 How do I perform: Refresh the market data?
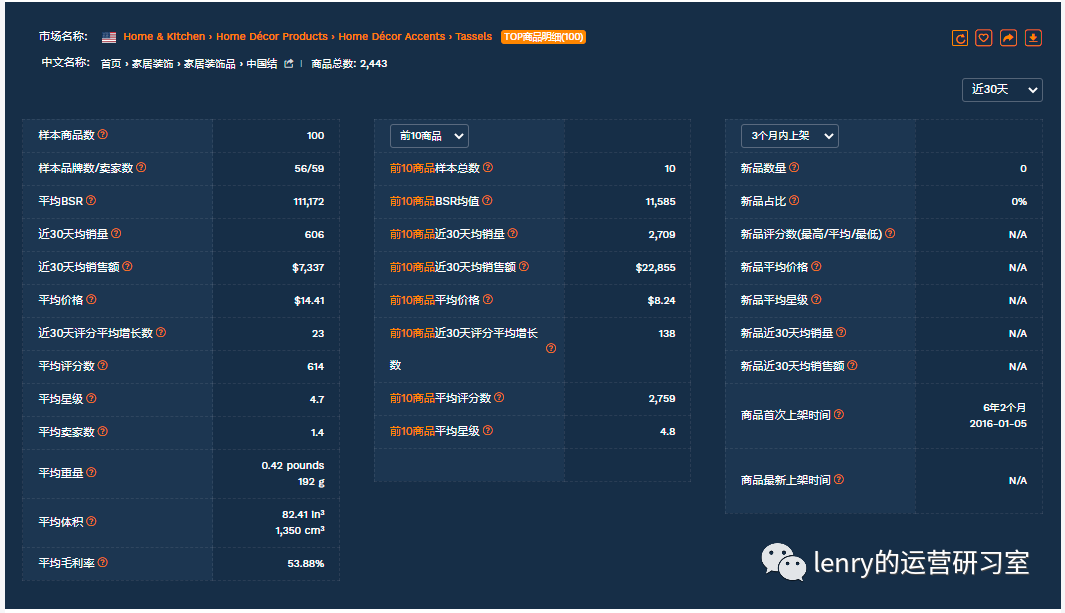959,36
